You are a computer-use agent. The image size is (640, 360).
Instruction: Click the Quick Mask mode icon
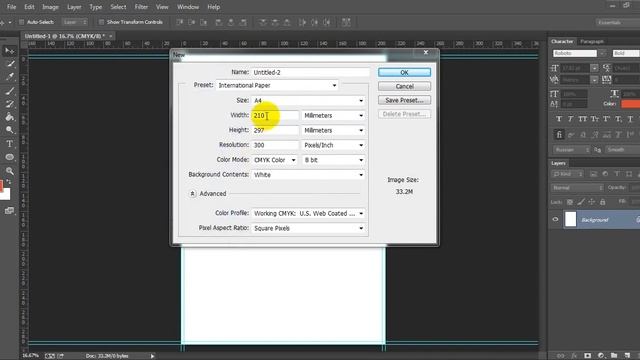pyautogui.click(x=9, y=211)
